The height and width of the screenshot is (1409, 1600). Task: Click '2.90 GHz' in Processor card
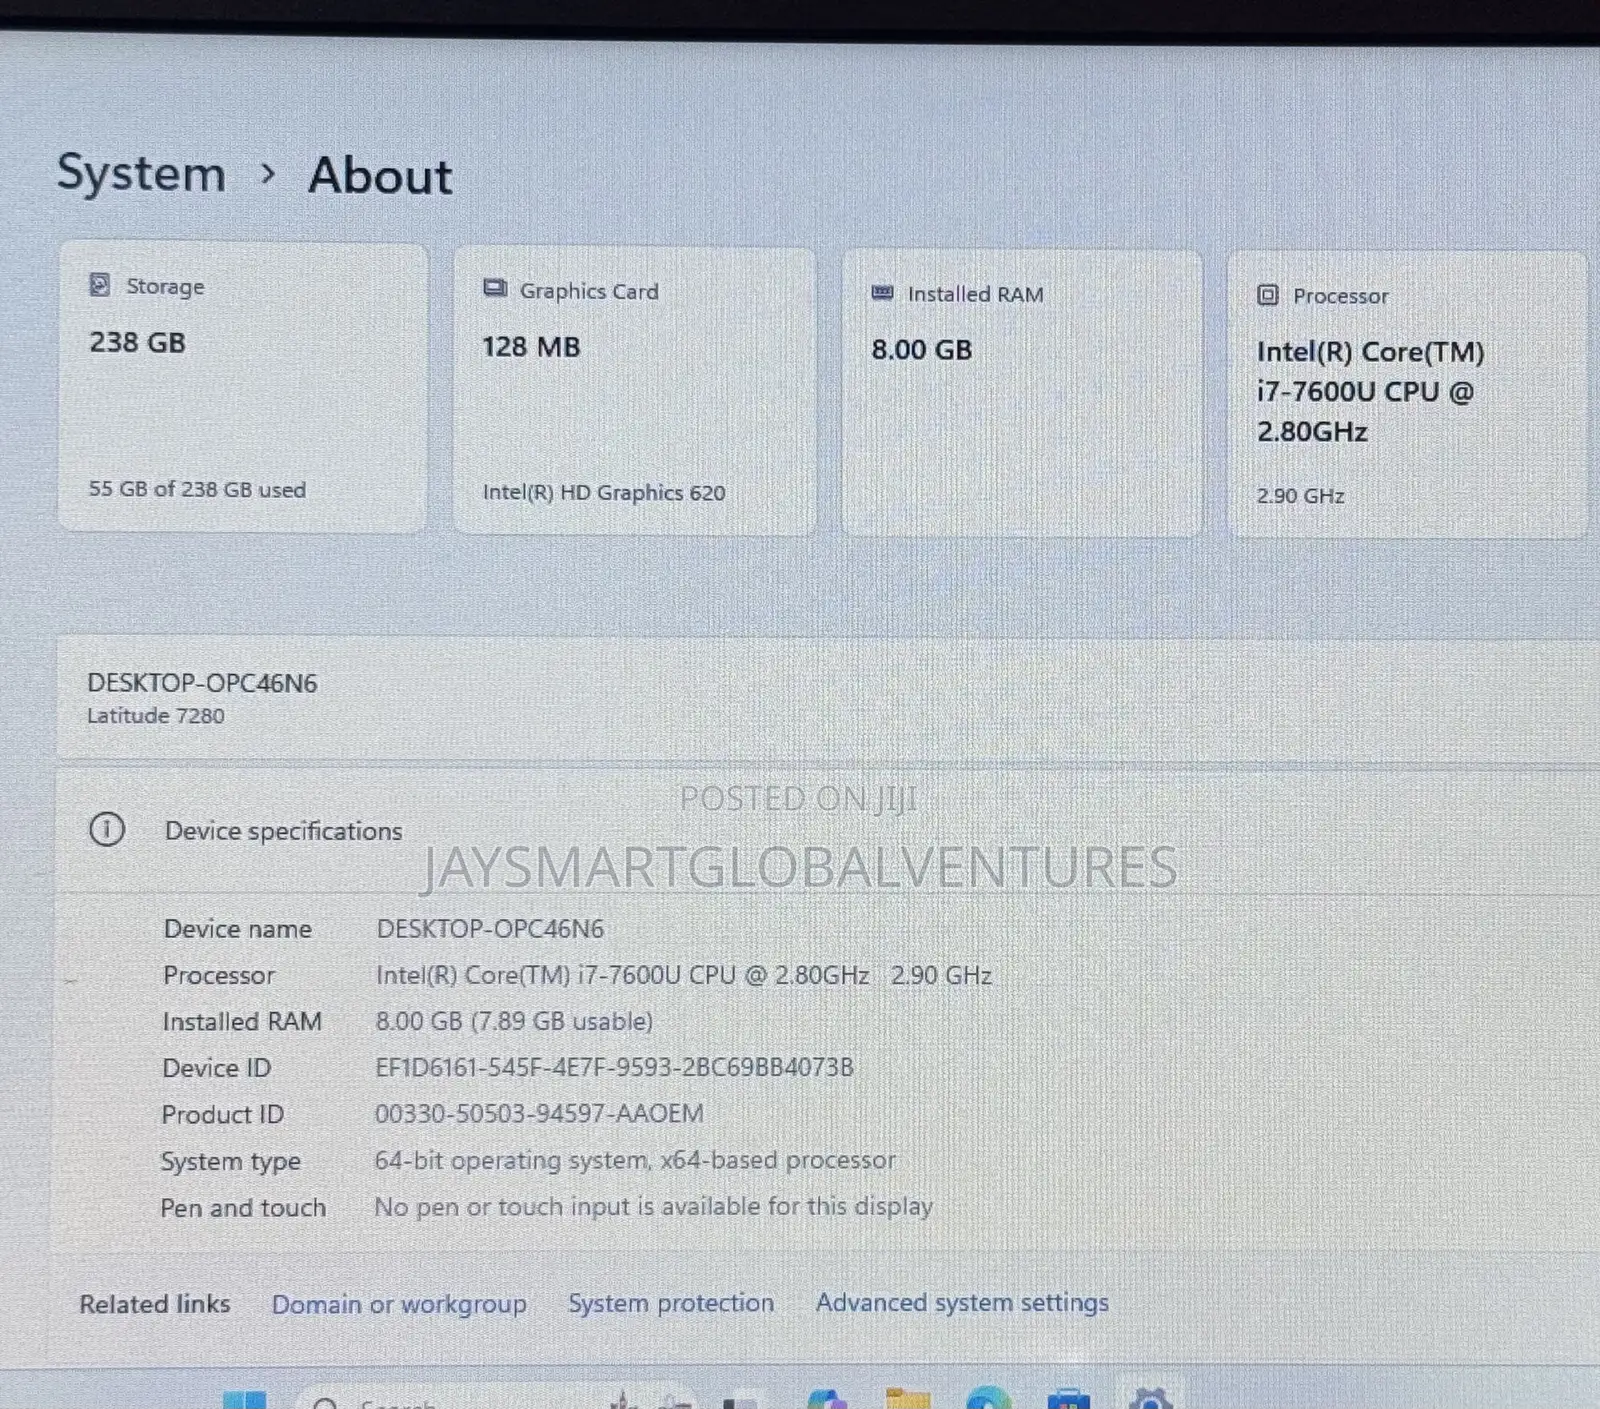(x=1300, y=495)
